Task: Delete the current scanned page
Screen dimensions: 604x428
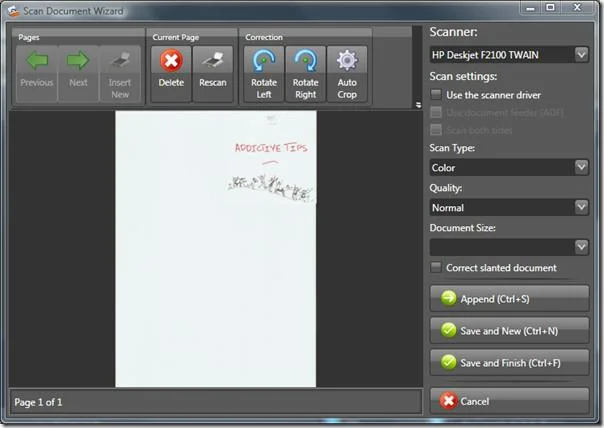Action: click(171, 61)
